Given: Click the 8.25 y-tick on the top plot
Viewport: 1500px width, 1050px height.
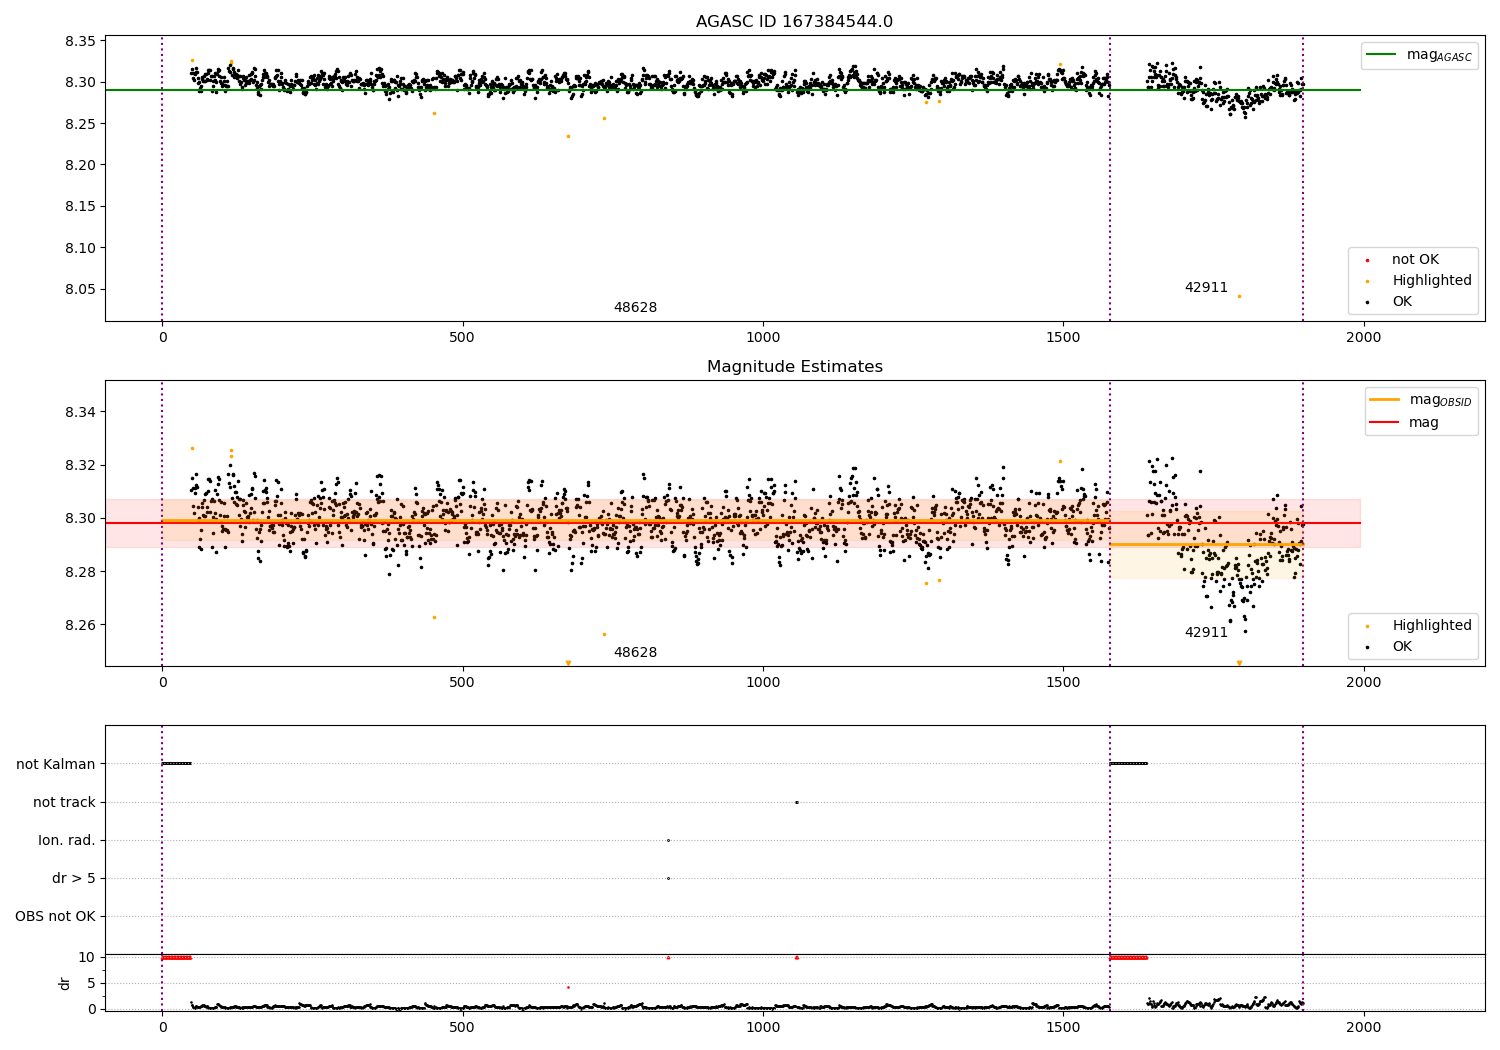Looking at the screenshot, I should point(80,124).
